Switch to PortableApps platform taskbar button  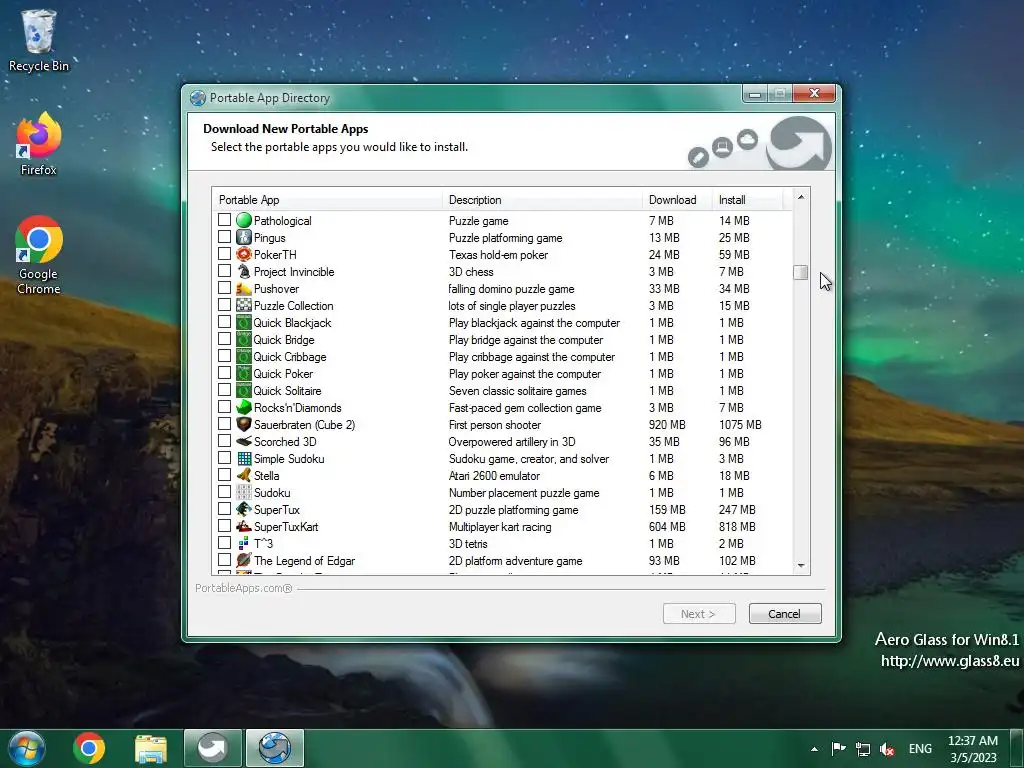(213, 748)
